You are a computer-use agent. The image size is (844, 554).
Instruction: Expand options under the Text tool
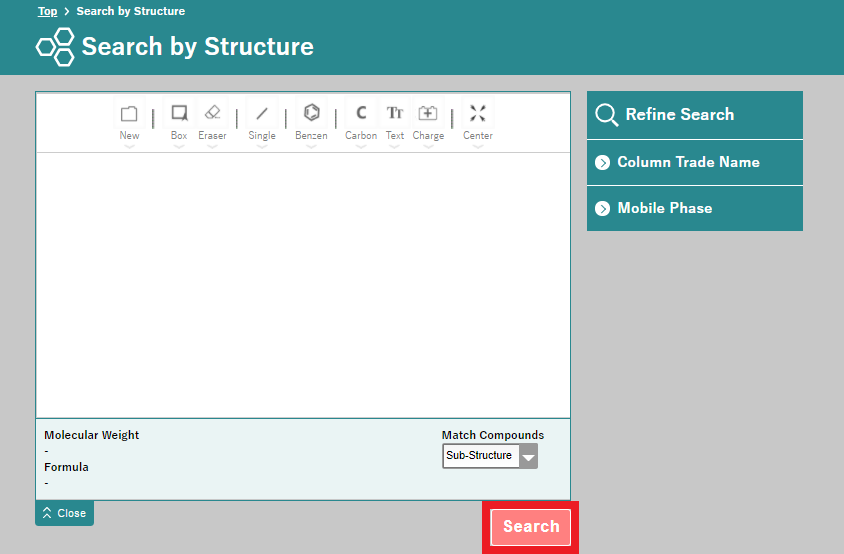click(395, 146)
